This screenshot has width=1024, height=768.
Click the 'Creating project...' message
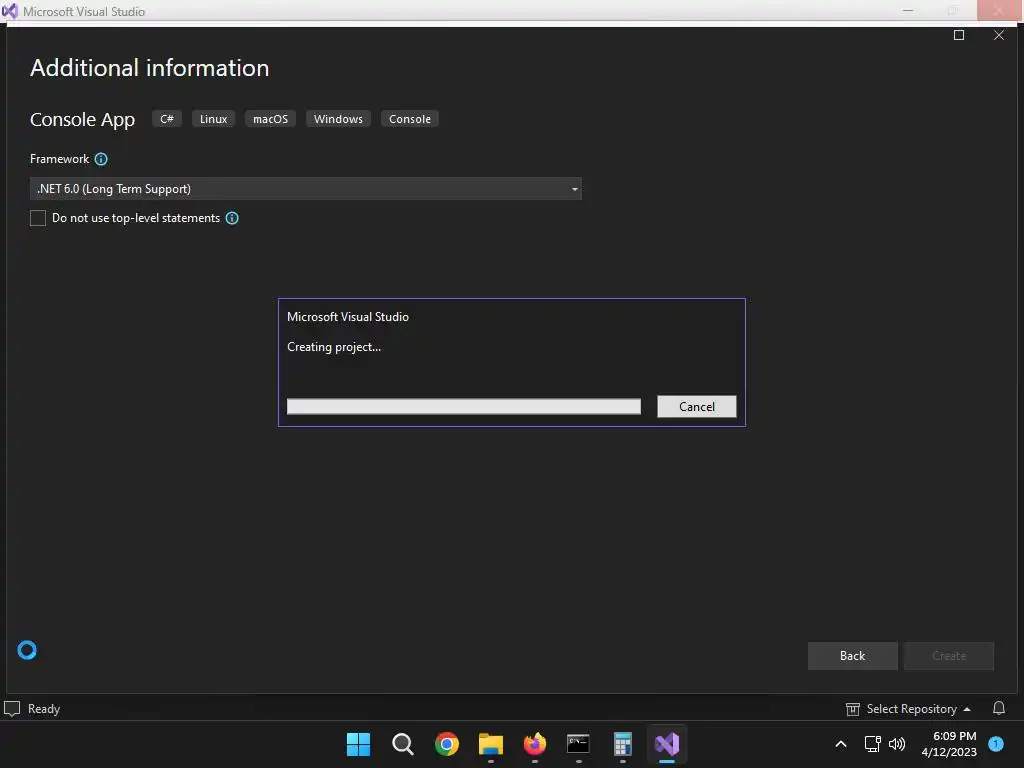[334, 347]
